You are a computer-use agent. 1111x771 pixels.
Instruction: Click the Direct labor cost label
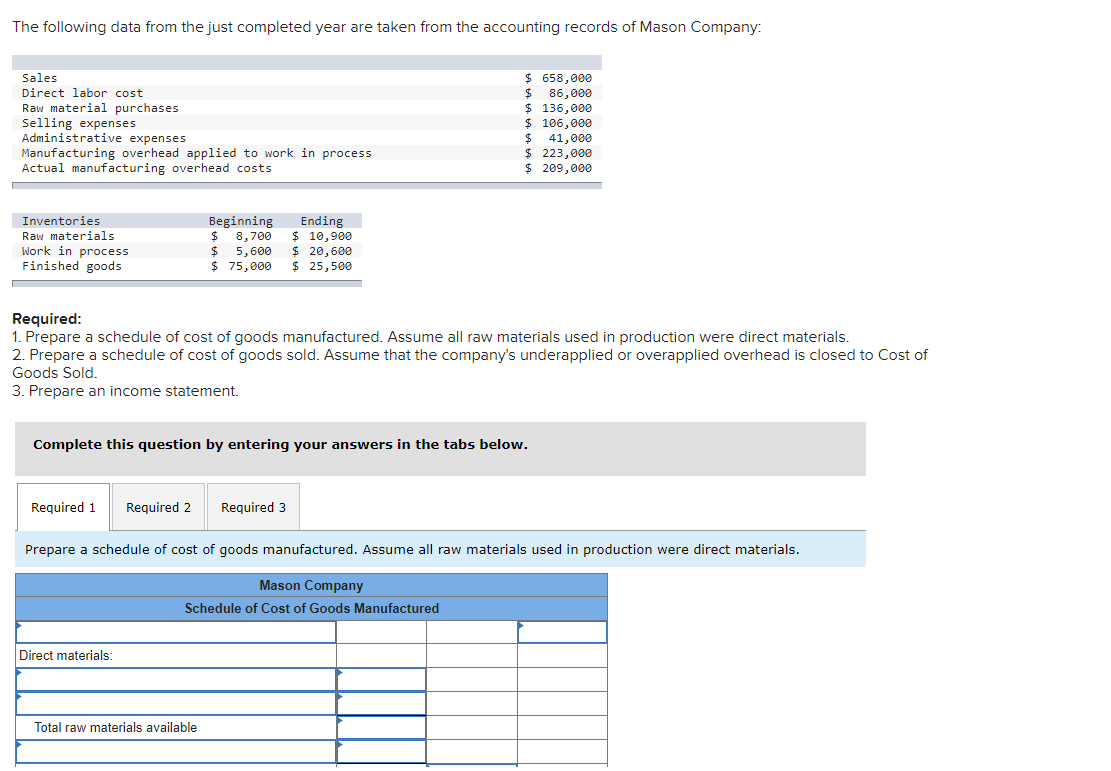click(82, 93)
